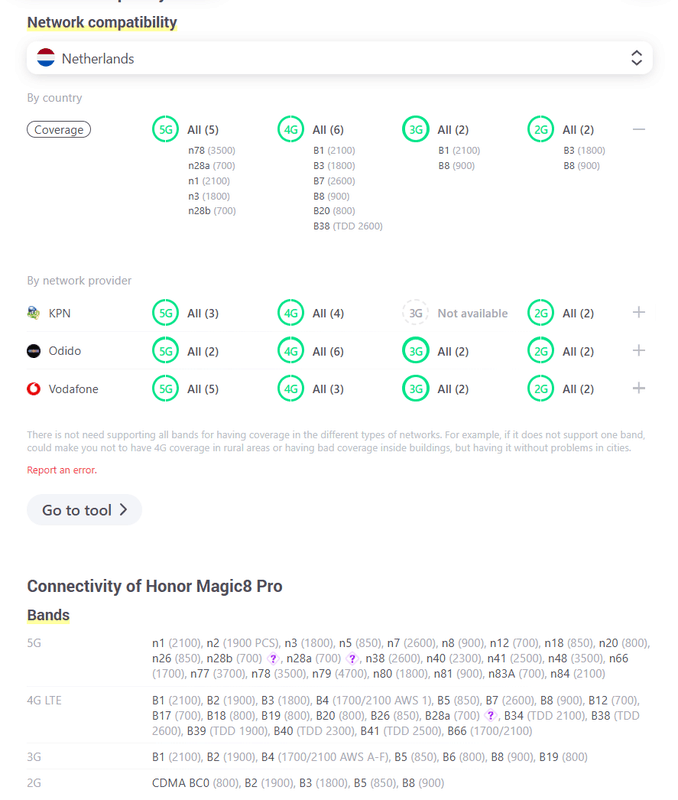Click the Odido 4G badge icon
678x800 pixels.
pos(291,351)
